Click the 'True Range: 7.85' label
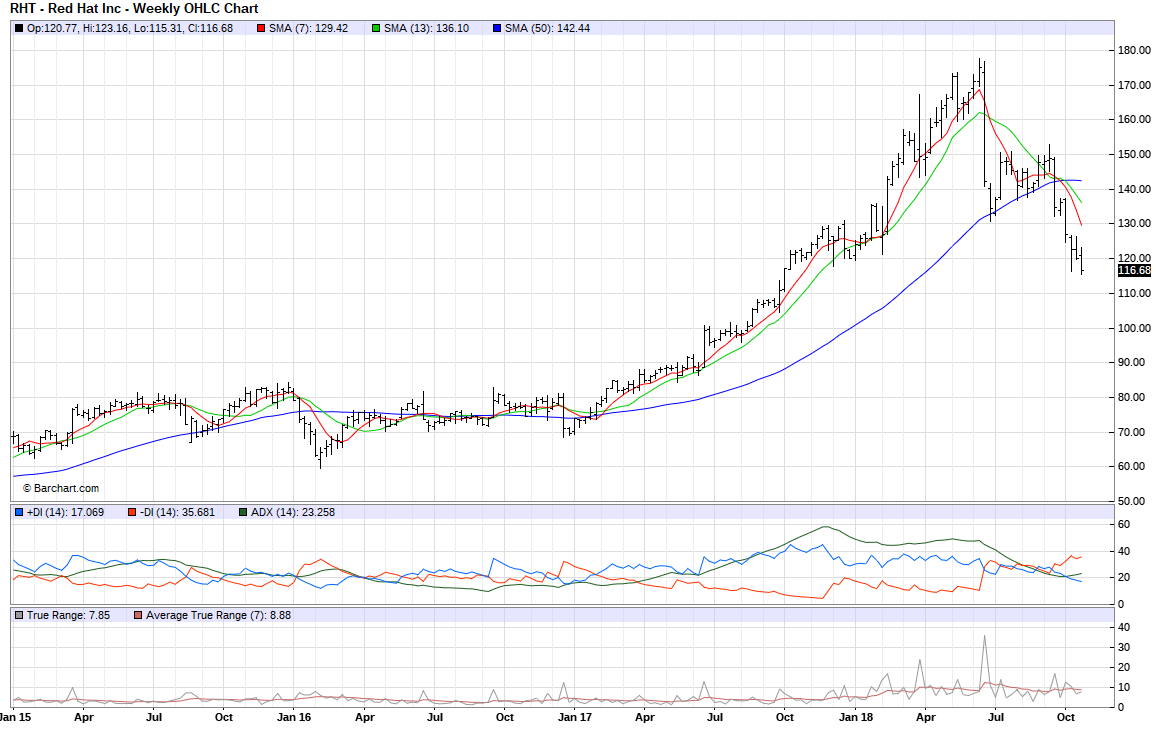Screen dimensions: 1156x748 pos(68,615)
